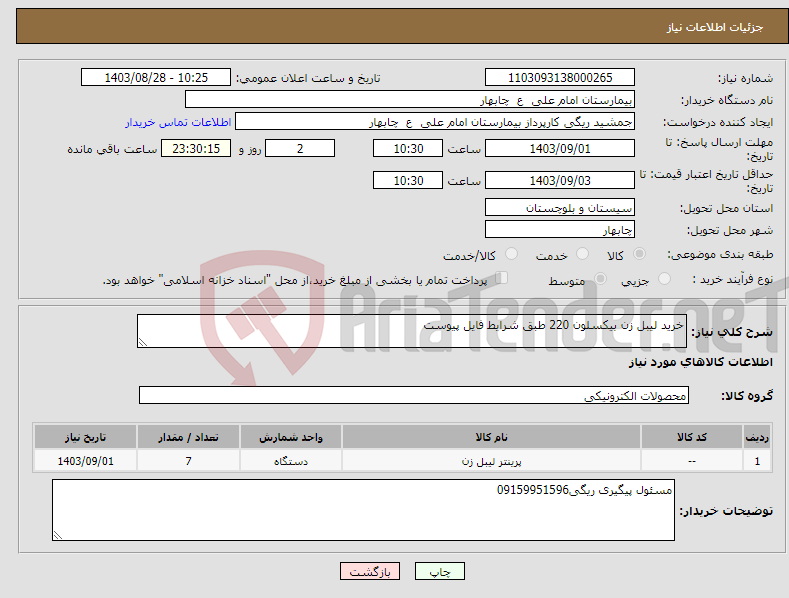Screen dimensions: 789x598
Task: Click the buyer notes text area
Action: pos(363,510)
